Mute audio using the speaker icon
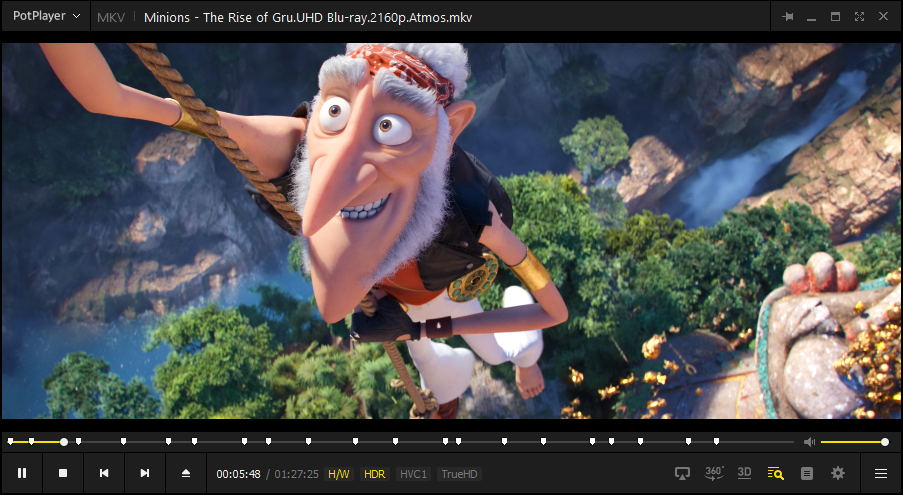The image size is (903, 495). tap(809, 442)
